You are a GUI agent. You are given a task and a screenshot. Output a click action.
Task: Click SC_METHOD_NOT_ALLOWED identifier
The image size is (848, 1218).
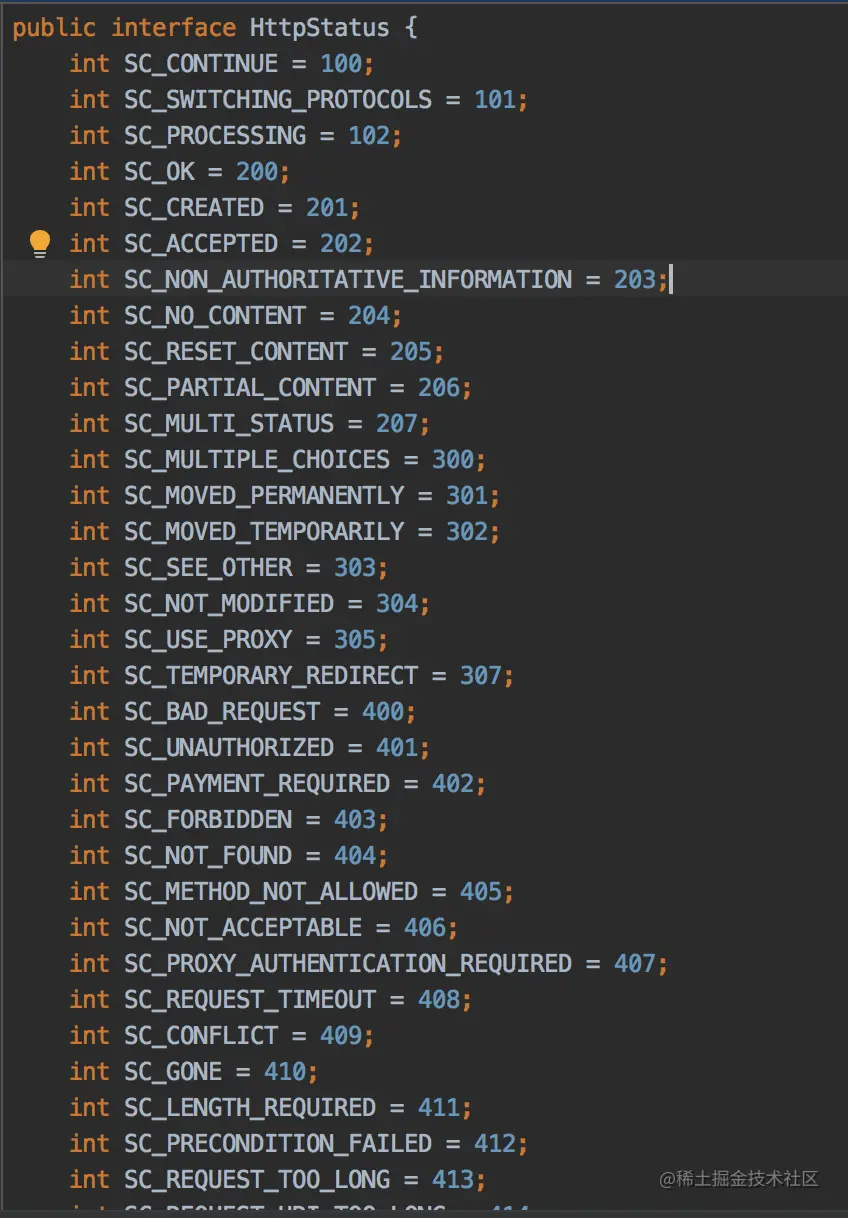[x=271, y=892]
